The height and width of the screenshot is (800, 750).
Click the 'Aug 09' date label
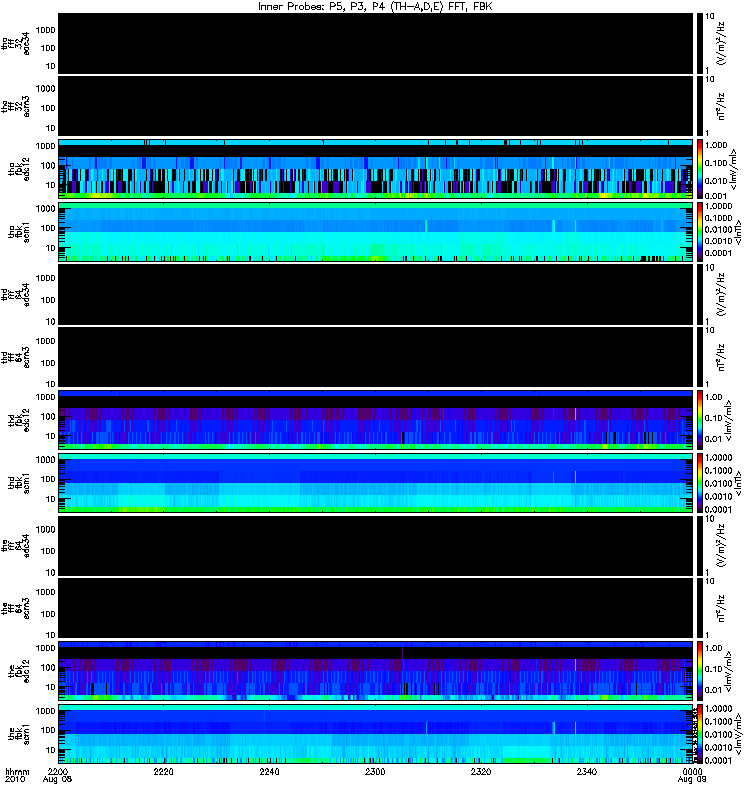[692, 780]
